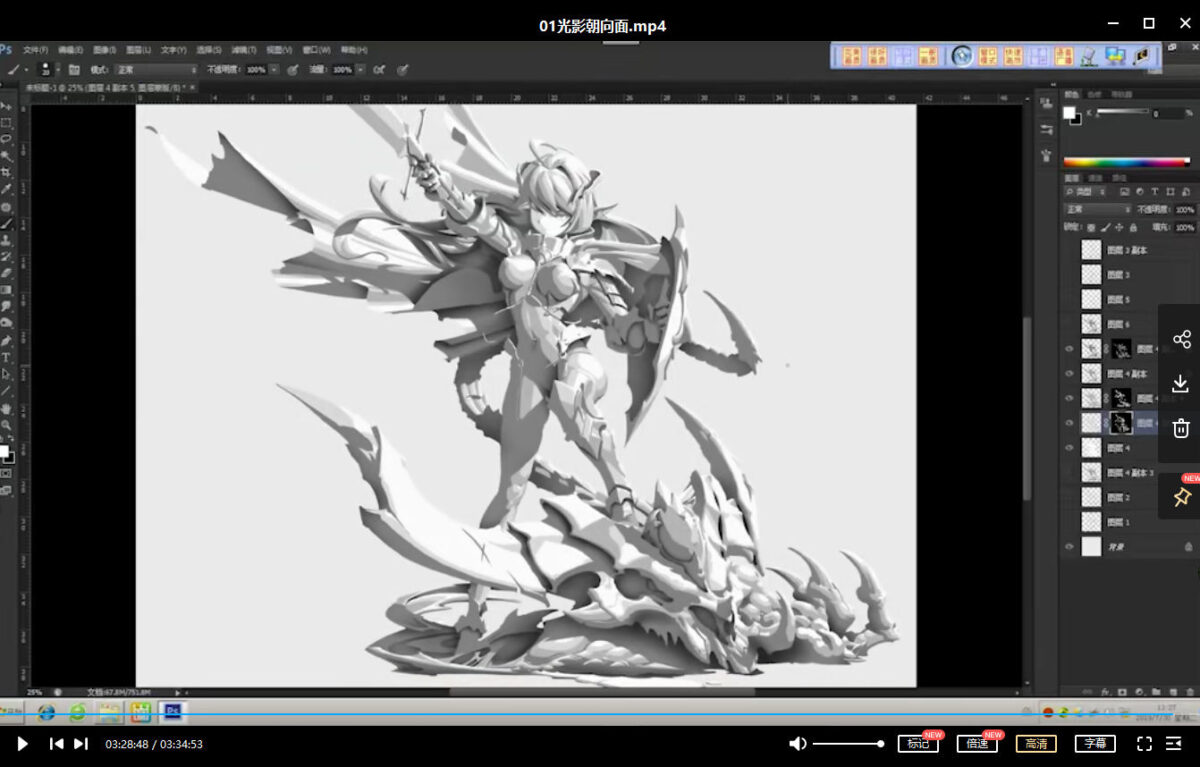Open the 图像(I) menu

(x=106, y=49)
